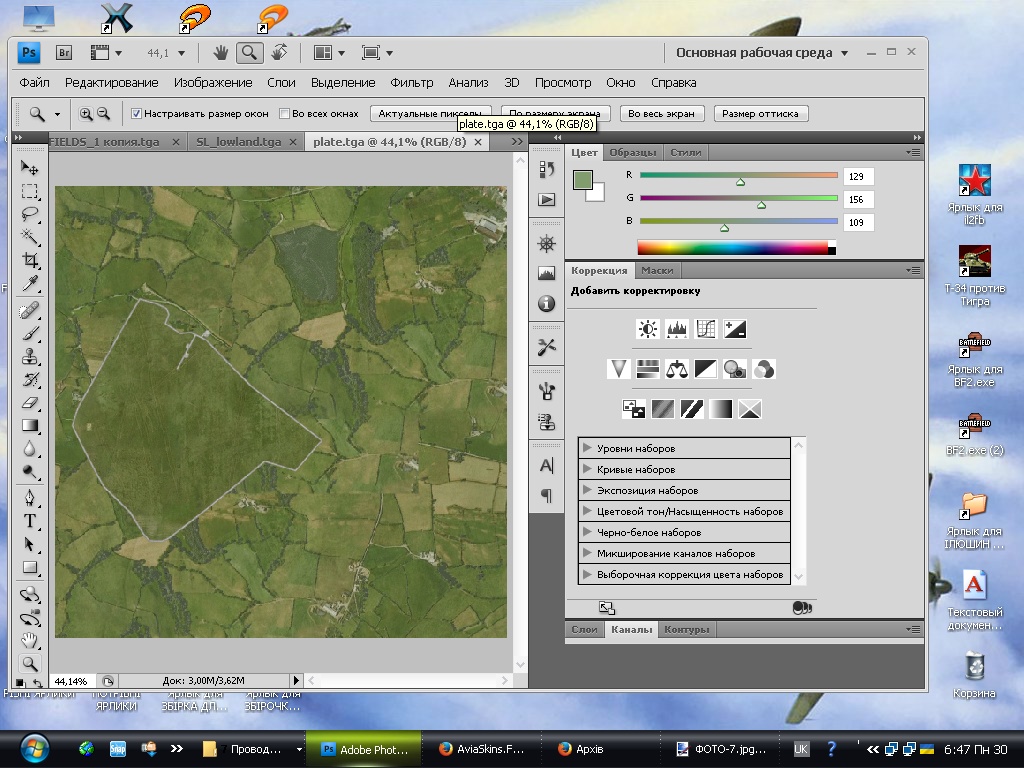Open the 'Фильтр' menu
This screenshot has width=1024, height=768.
[x=412, y=83]
